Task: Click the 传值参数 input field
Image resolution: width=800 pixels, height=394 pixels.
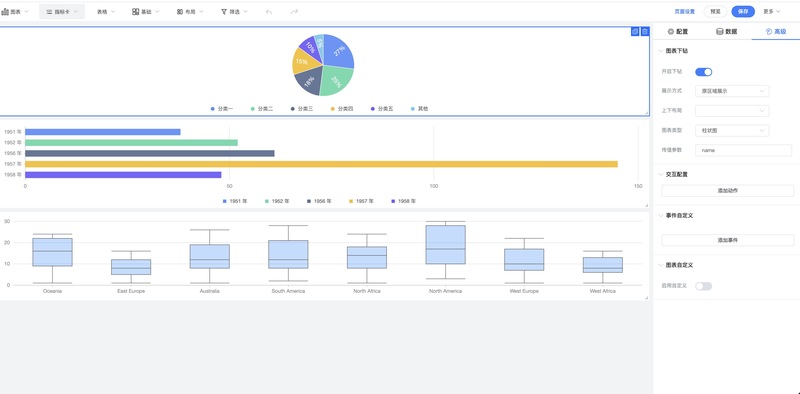Action: (743, 151)
